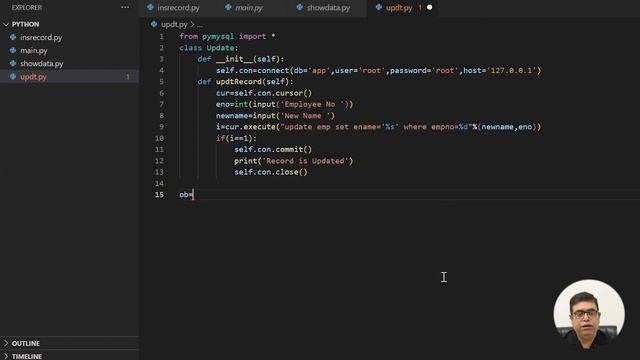Click 'updtRecord' method name on line 5
The height and width of the screenshot is (360, 640).
tap(239, 82)
